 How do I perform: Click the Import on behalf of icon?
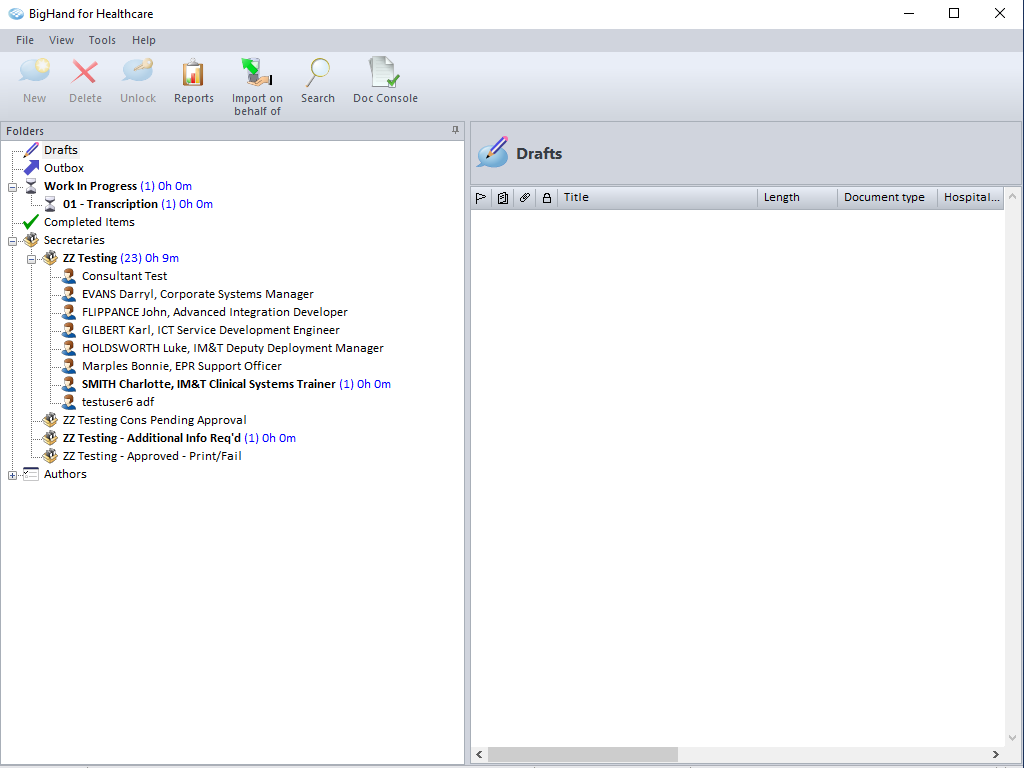pos(257,72)
